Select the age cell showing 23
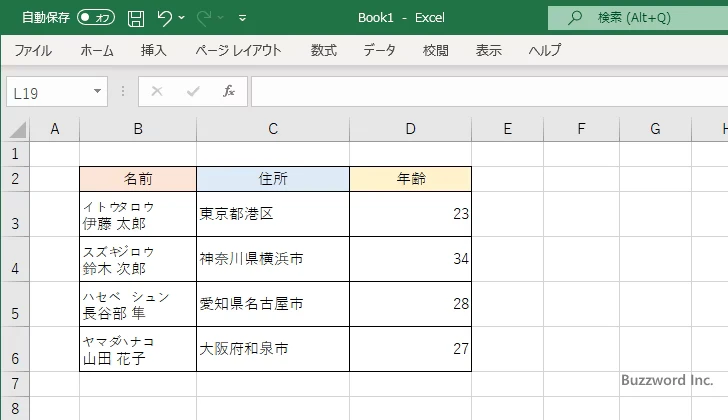This screenshot has width=728, height=420. (410, 214)
